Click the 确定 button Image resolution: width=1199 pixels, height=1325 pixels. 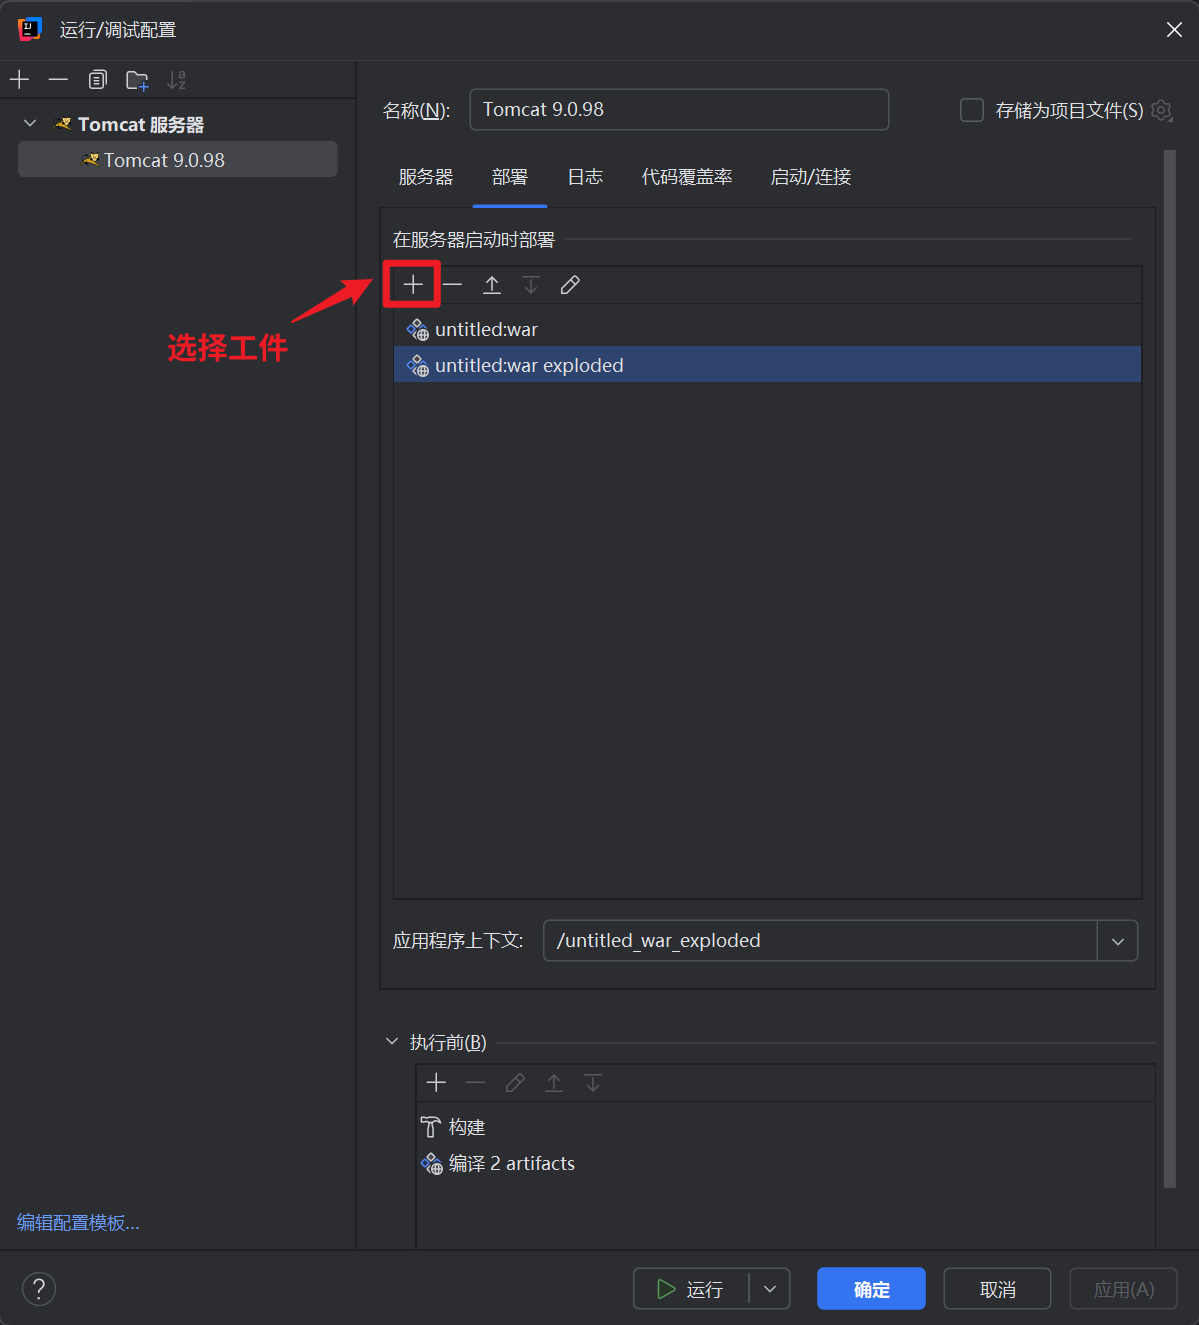pyautogui.click(x=871, y=1289)
